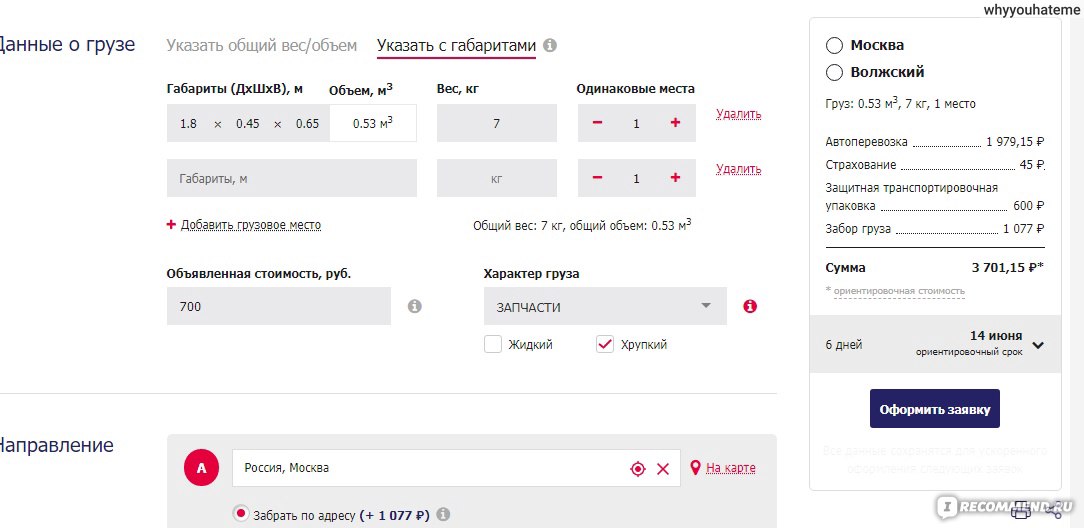Switch to Указать общий вес/объем tab

pos(261,45)
